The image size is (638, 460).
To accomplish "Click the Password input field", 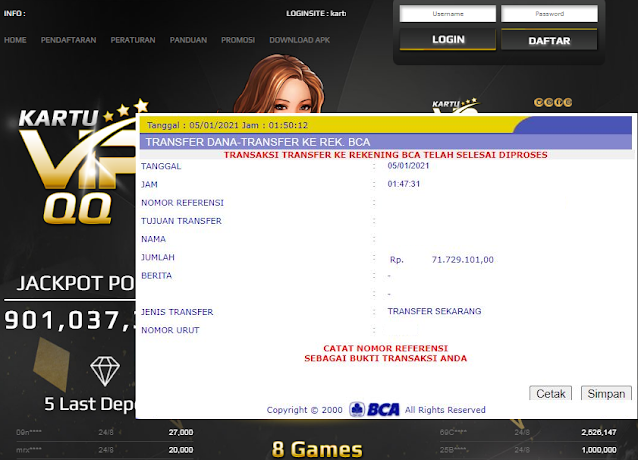I will (x=549, y=14).
